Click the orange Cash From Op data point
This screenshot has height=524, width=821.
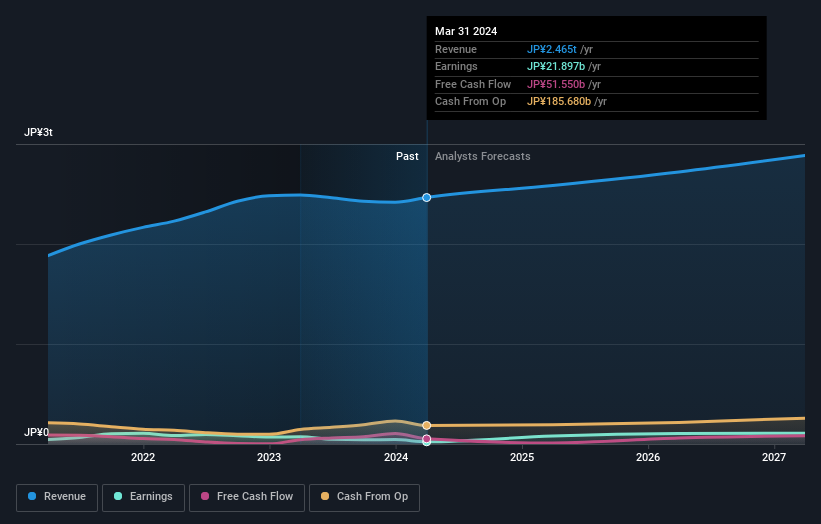[x=427, y=426]
